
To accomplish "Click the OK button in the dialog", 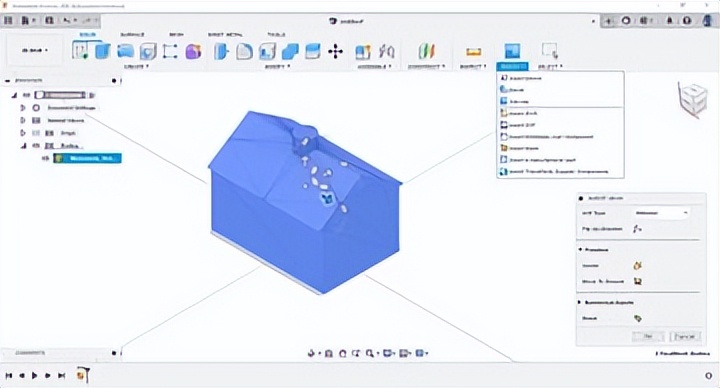I will pos(648,337).
